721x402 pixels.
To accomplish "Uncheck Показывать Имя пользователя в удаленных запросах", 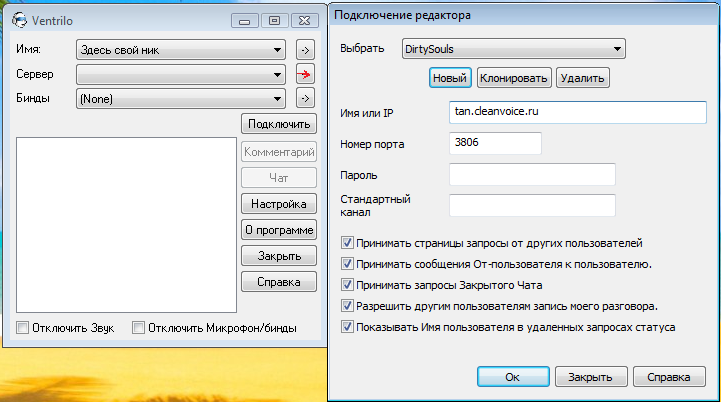I will tap(347, 327).
